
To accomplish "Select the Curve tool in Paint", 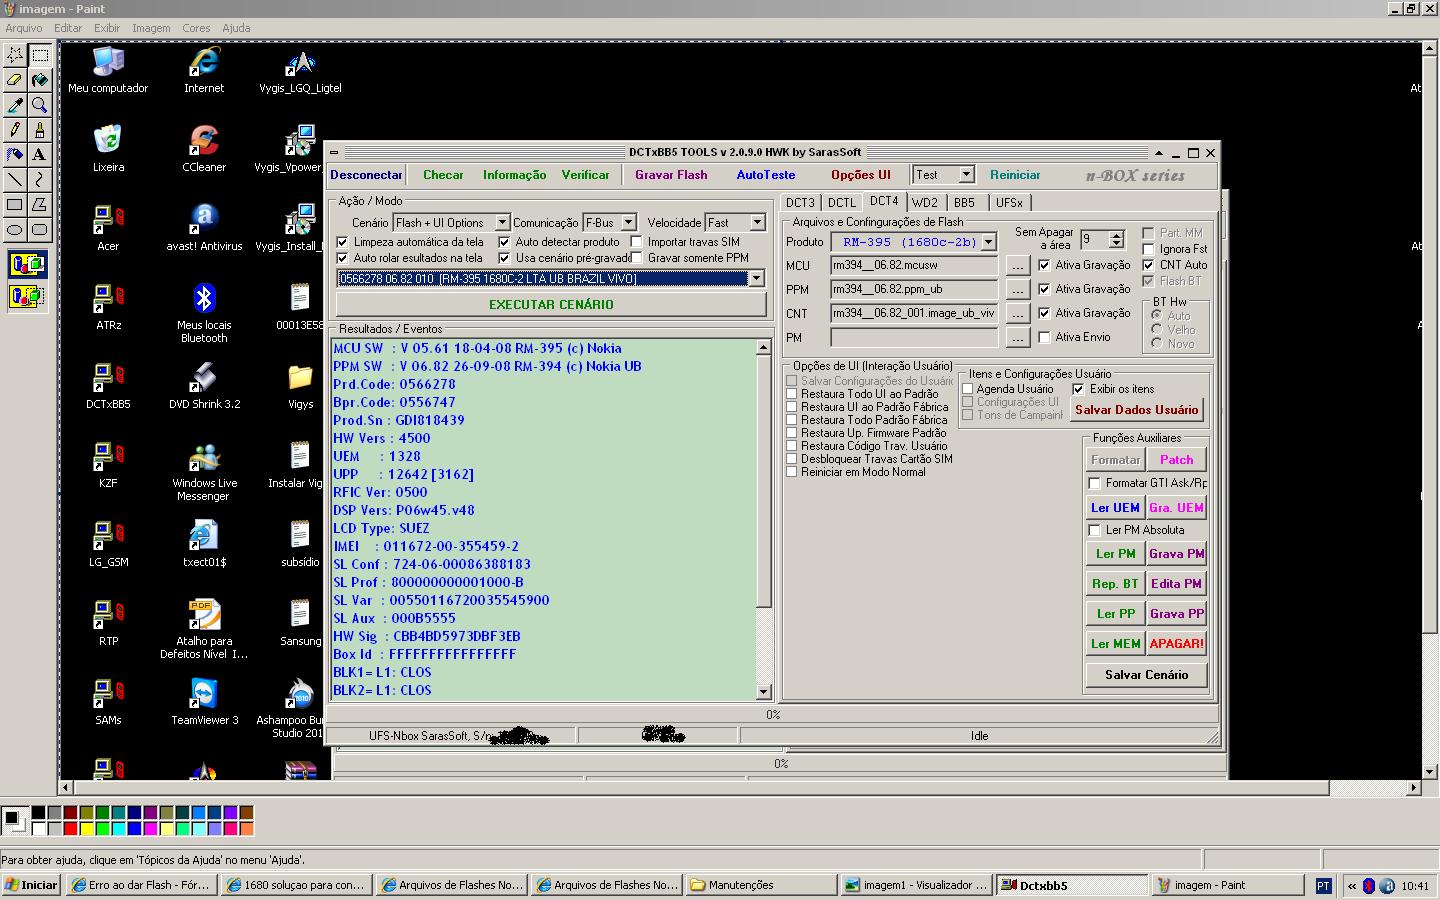I will click(x=39, y=180).
